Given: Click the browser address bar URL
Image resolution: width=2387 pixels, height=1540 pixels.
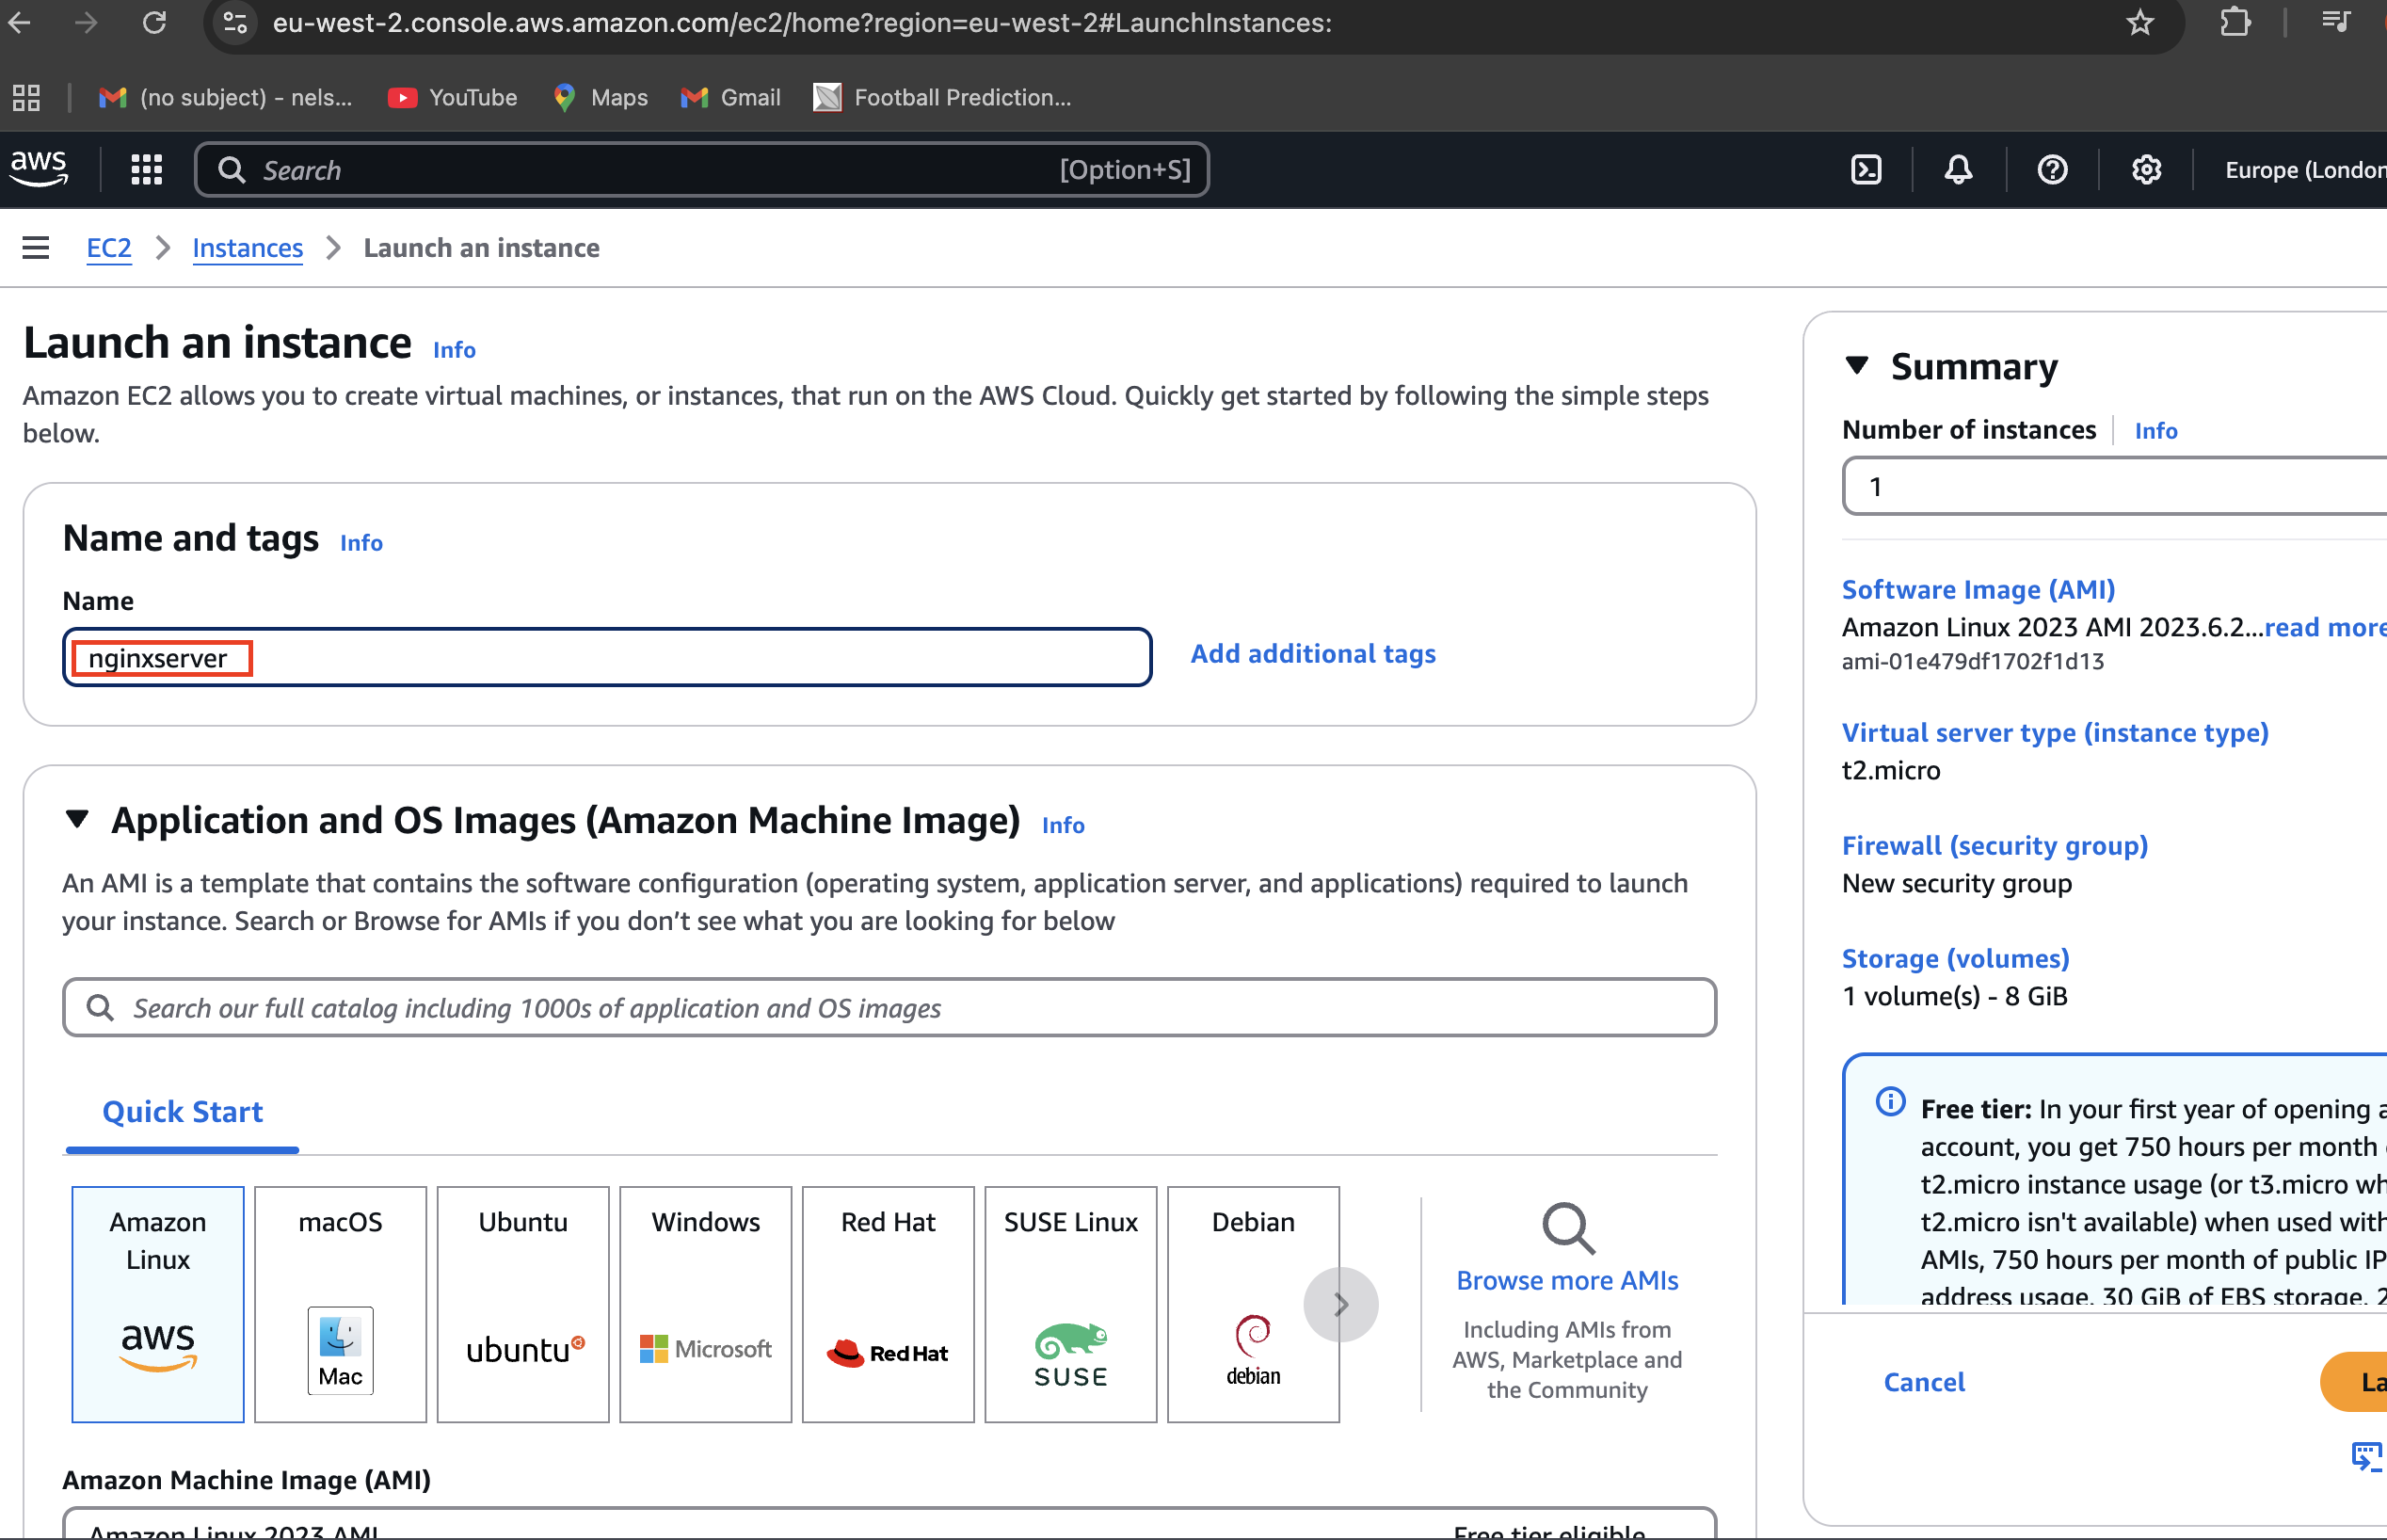Looking at the screenshot, I should coord(801,22).
